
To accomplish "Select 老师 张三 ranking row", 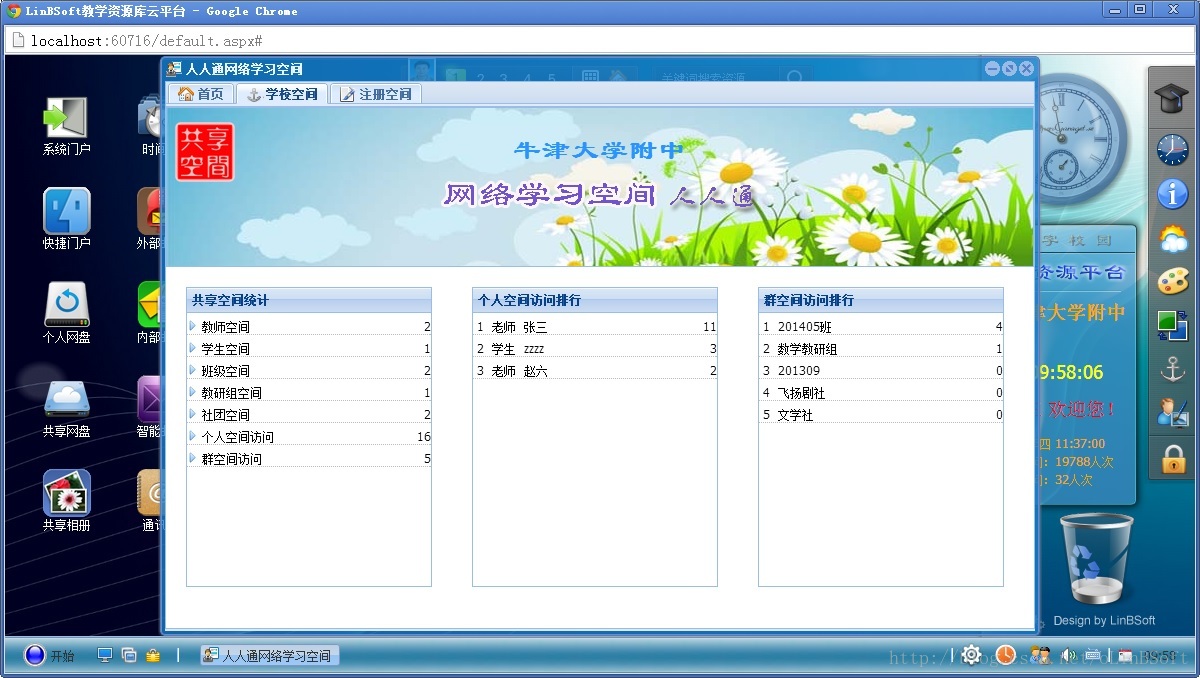I will [595, 327].
